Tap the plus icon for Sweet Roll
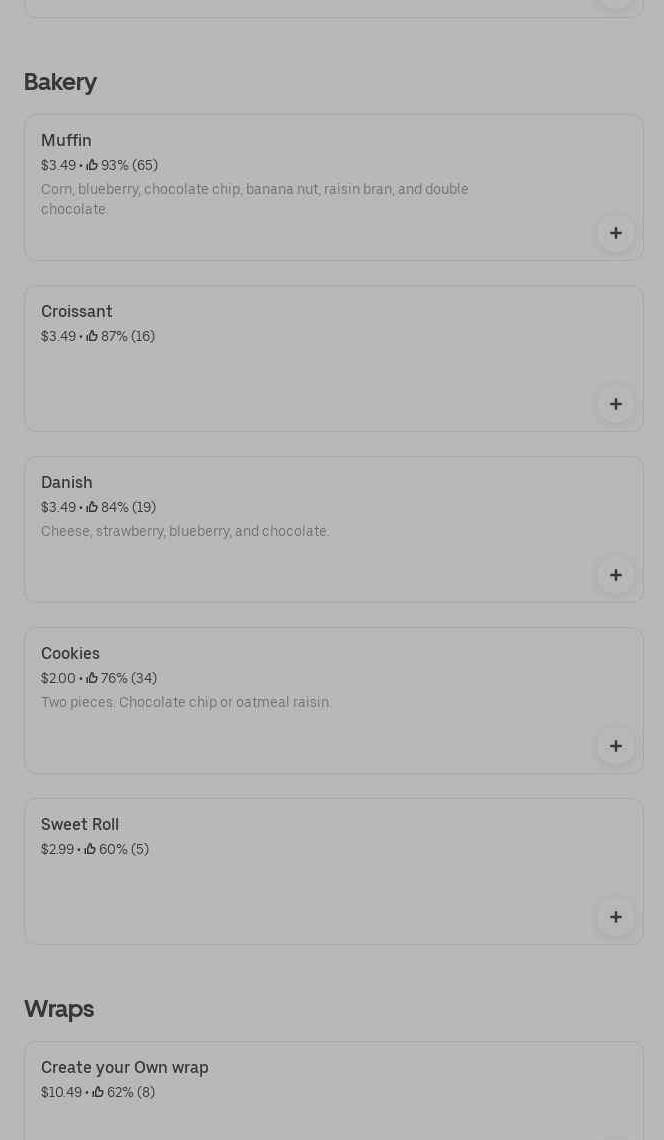This screenshot has width=664, height=1140. pos(616,917)
